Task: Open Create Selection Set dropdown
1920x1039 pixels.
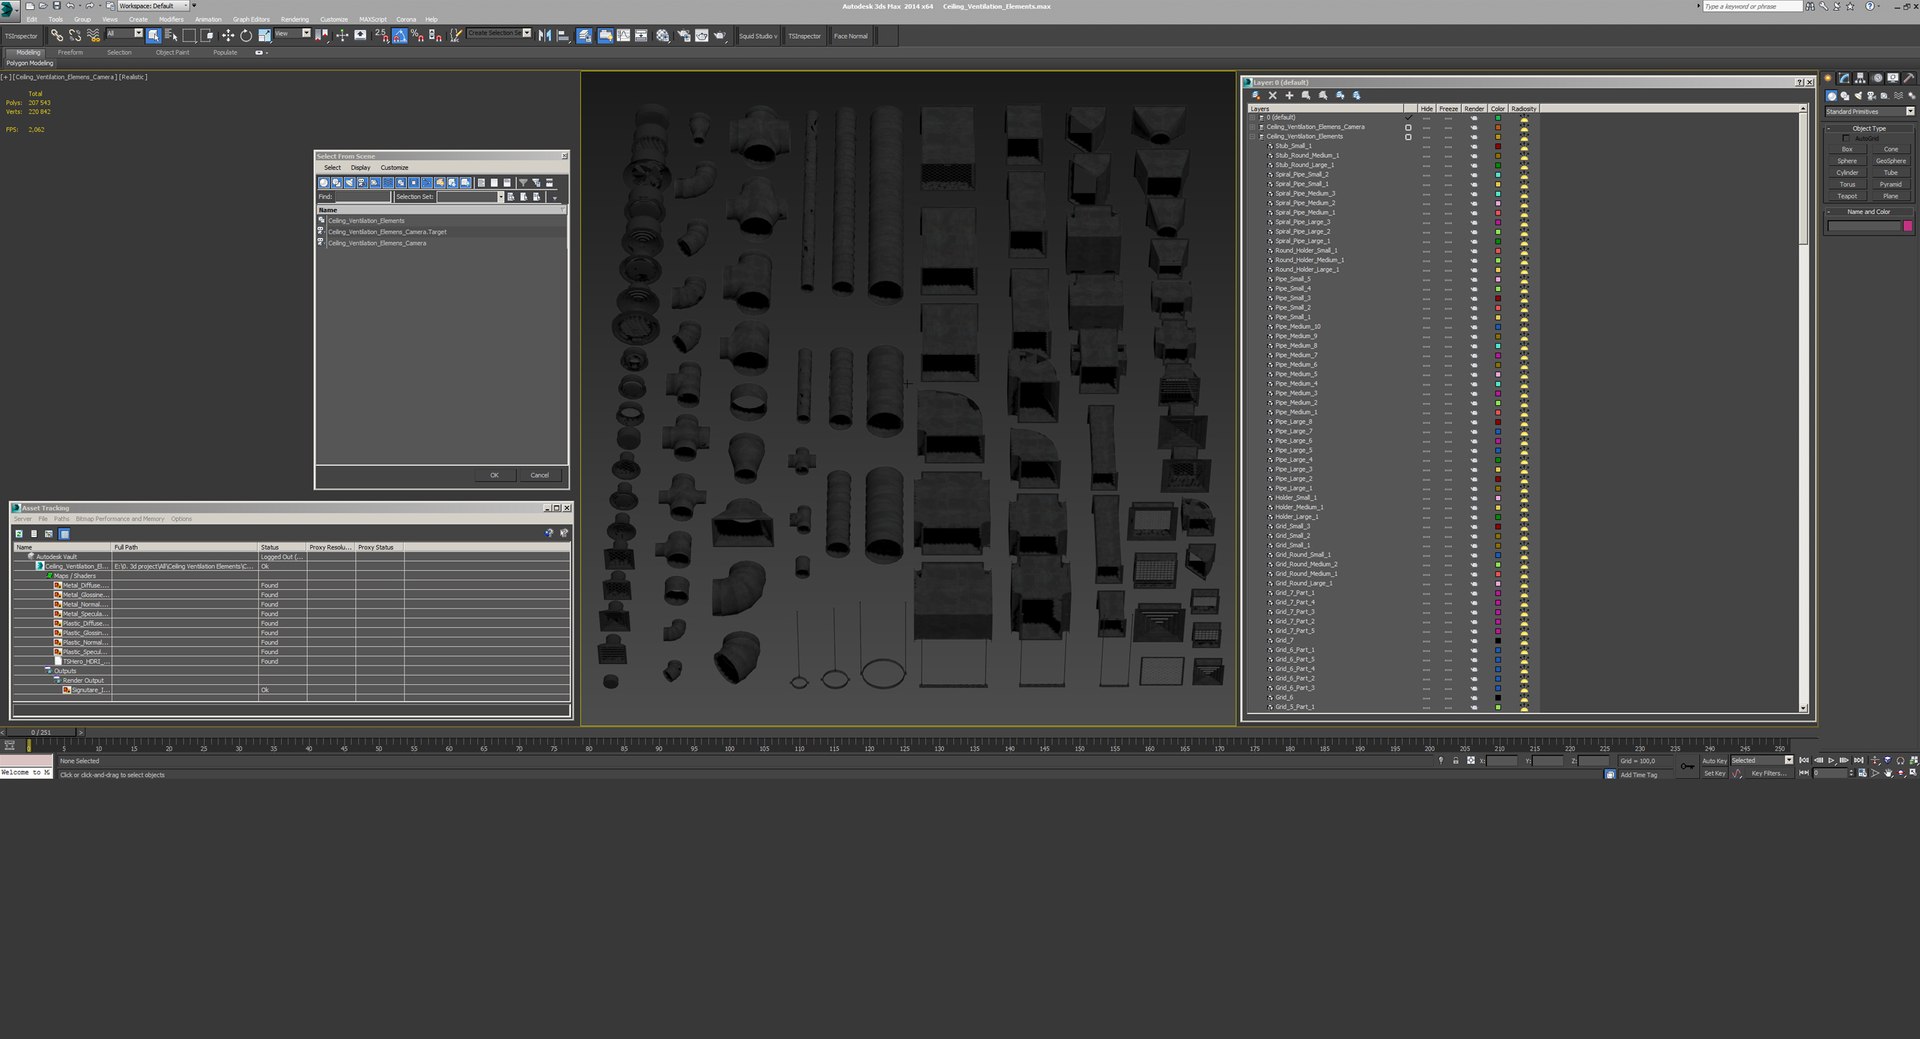Action: (x=499, y=33)
